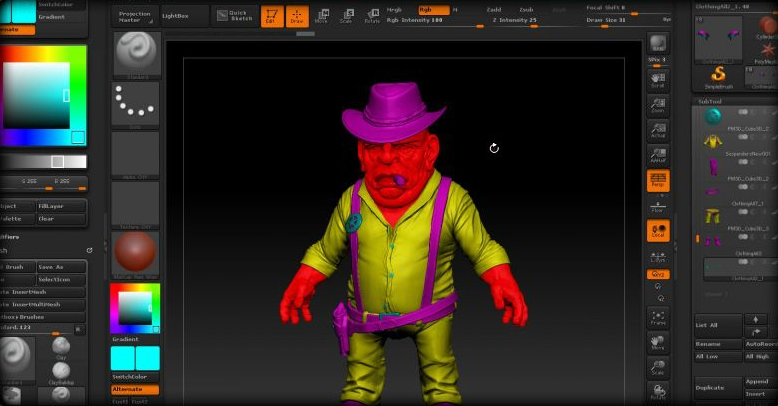Screen dimensions: 778x406
Task: Click the Move icon in right shelf
Action: 658,342
